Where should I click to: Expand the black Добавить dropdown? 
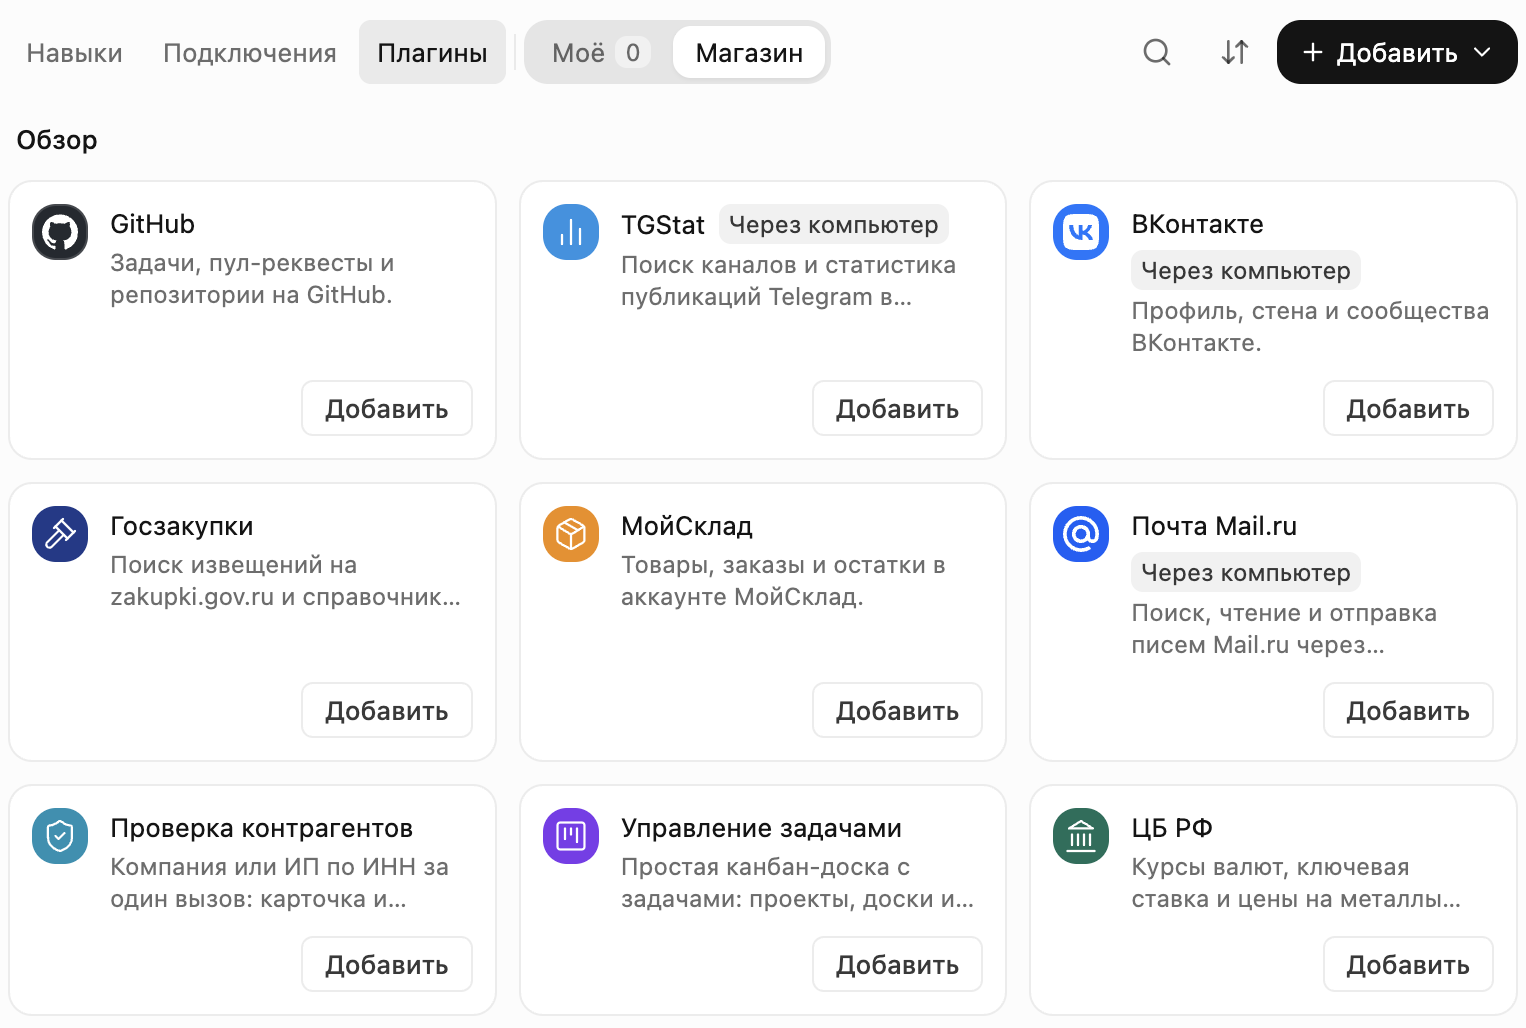(1397, 52)
